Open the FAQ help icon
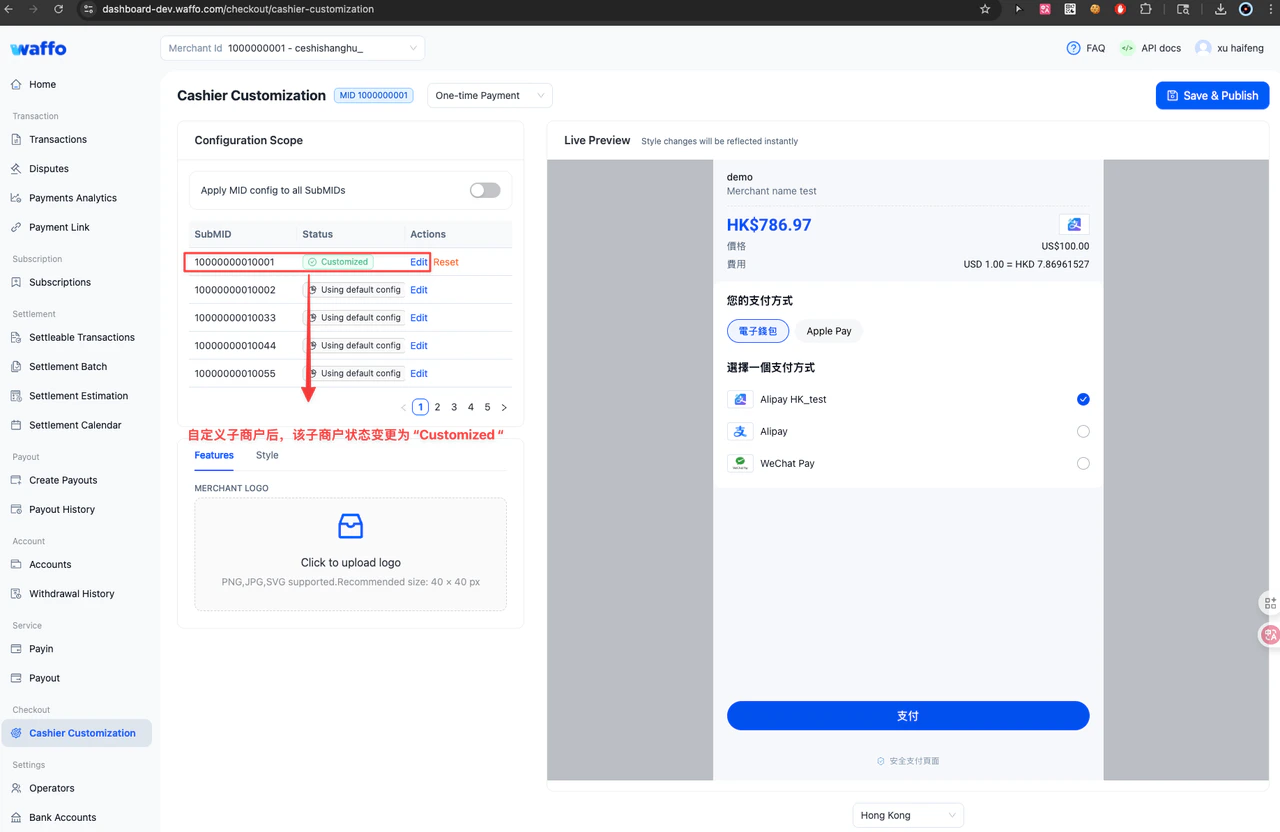 tap(1074, 48)
